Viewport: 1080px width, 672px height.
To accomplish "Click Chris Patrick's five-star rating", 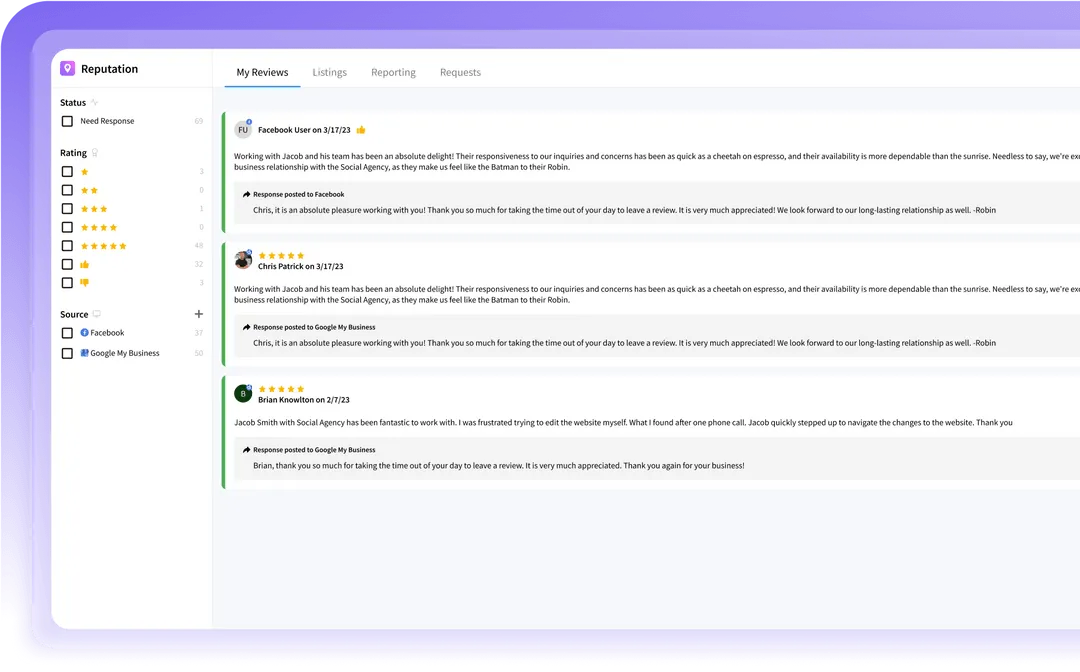I will pos(281,255).
